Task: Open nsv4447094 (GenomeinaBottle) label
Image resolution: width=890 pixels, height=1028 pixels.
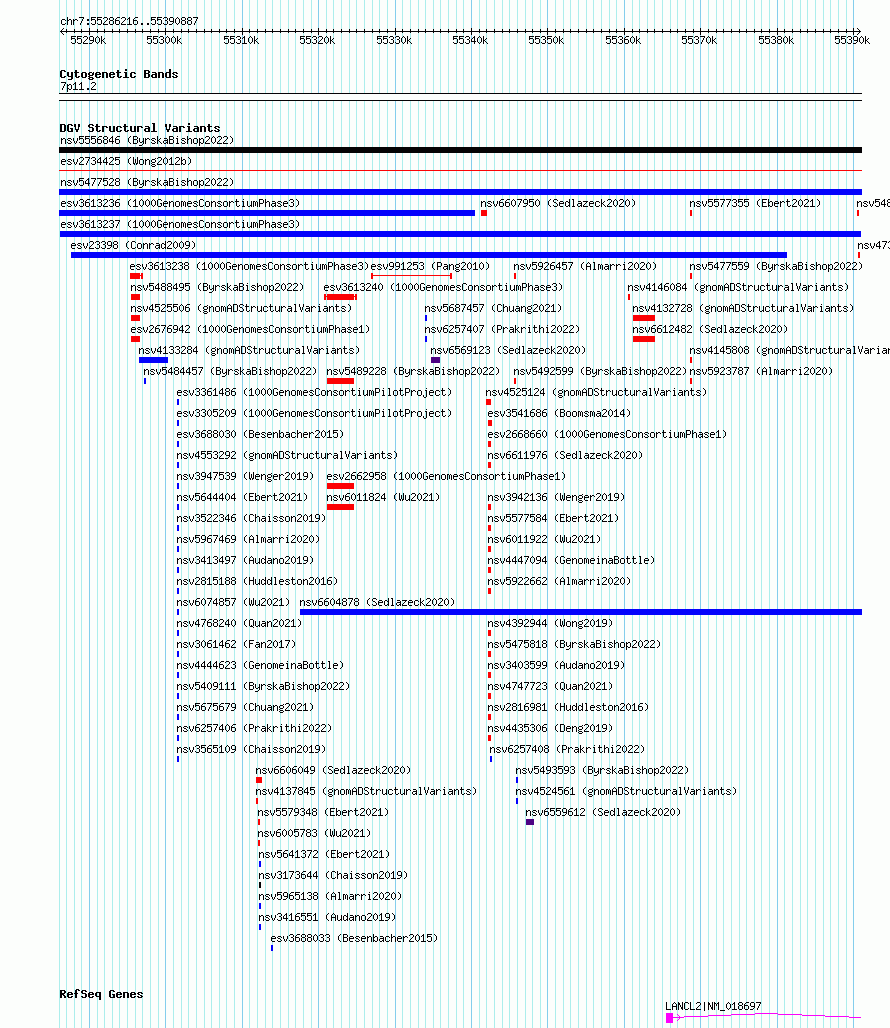Action: (x=571, y=560)
